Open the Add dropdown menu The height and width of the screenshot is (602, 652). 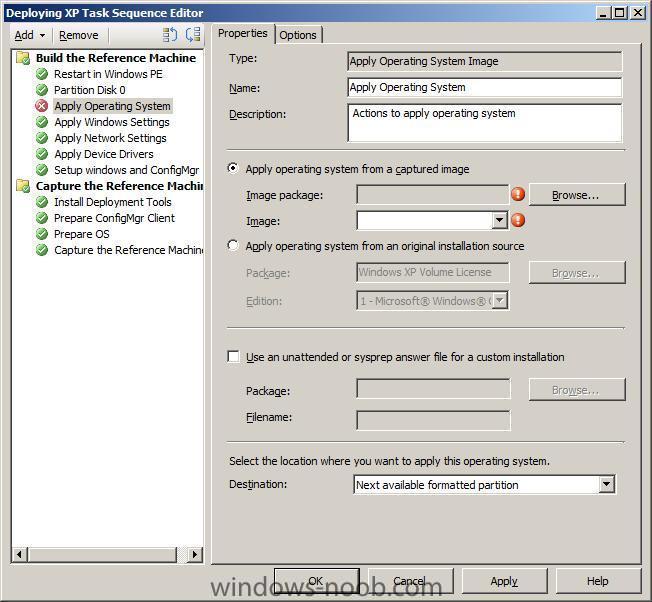point(30,35)
